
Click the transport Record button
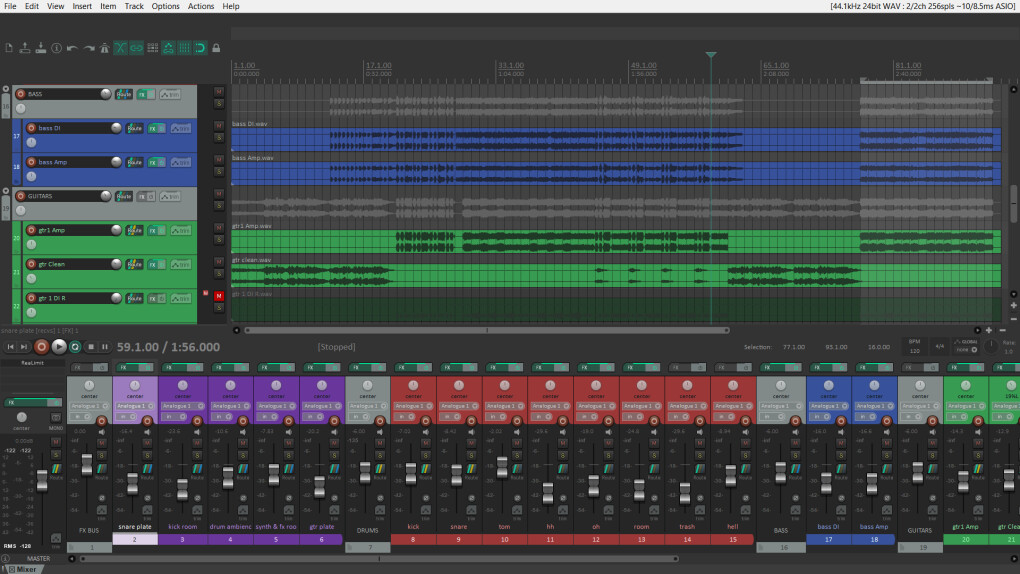[x=41, y=347]
